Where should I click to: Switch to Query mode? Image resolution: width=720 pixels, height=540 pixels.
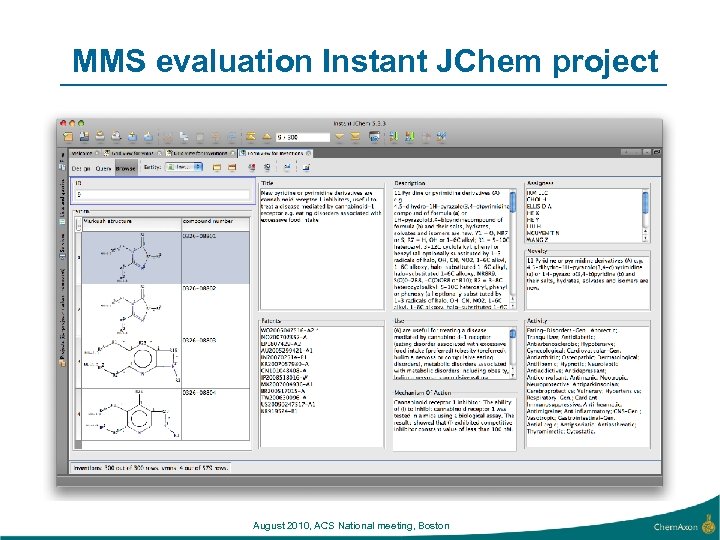pos(103,169)
